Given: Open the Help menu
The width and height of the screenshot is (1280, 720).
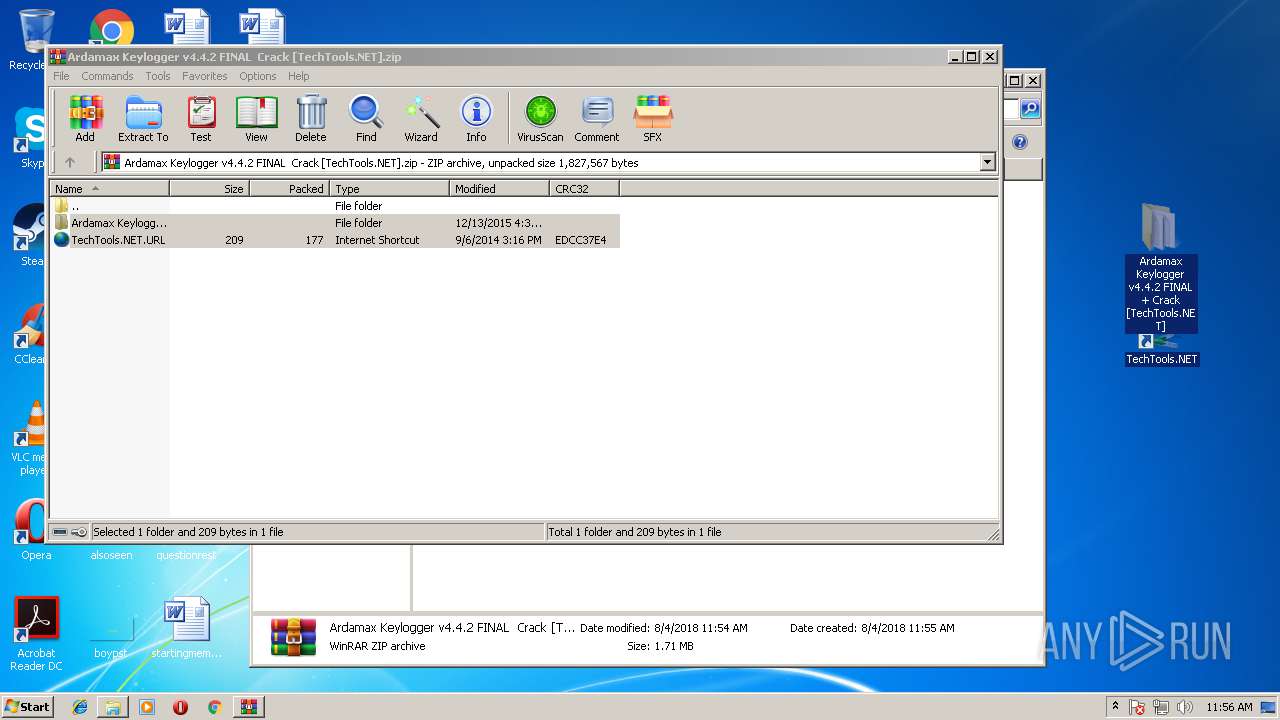Looking at the screenshot, I should [x=298, y=76].
